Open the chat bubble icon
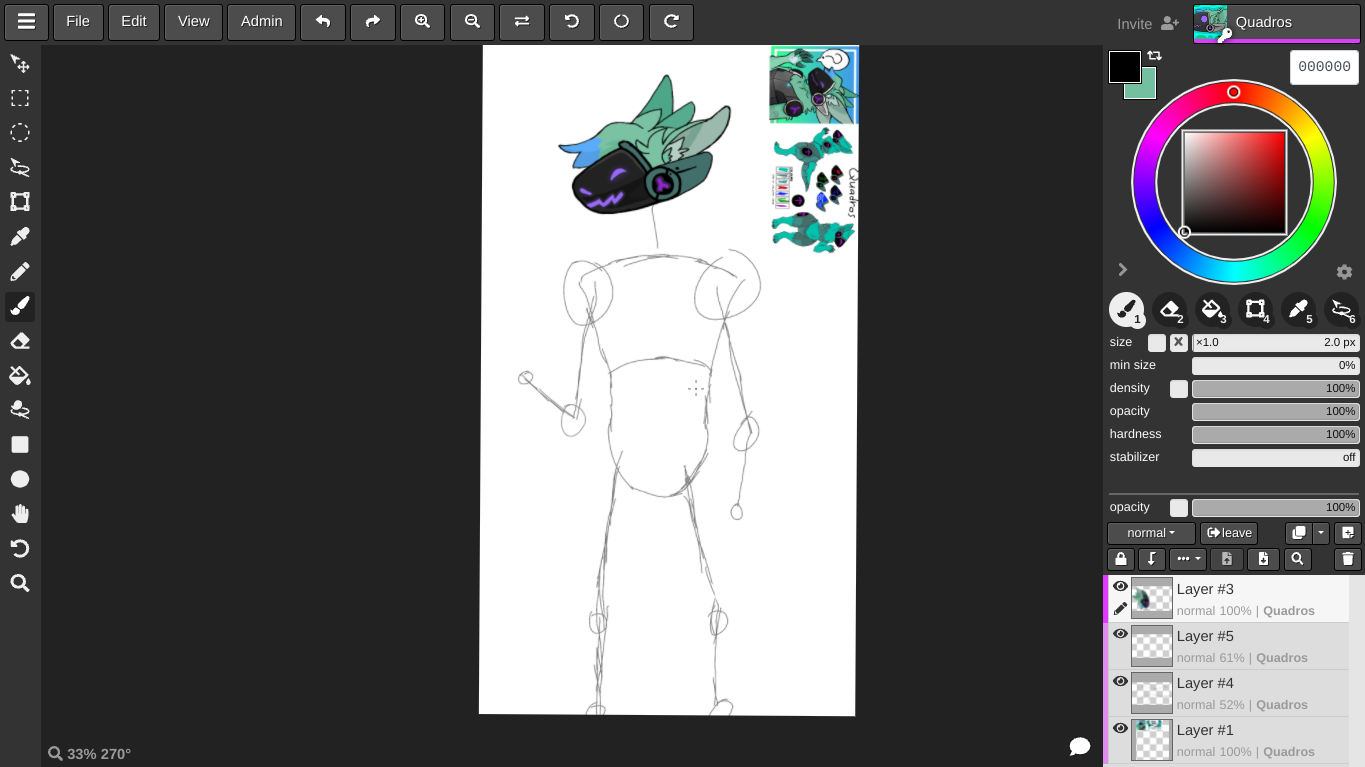This screenshot has width=1365, height=767. tap(1079, 746)
